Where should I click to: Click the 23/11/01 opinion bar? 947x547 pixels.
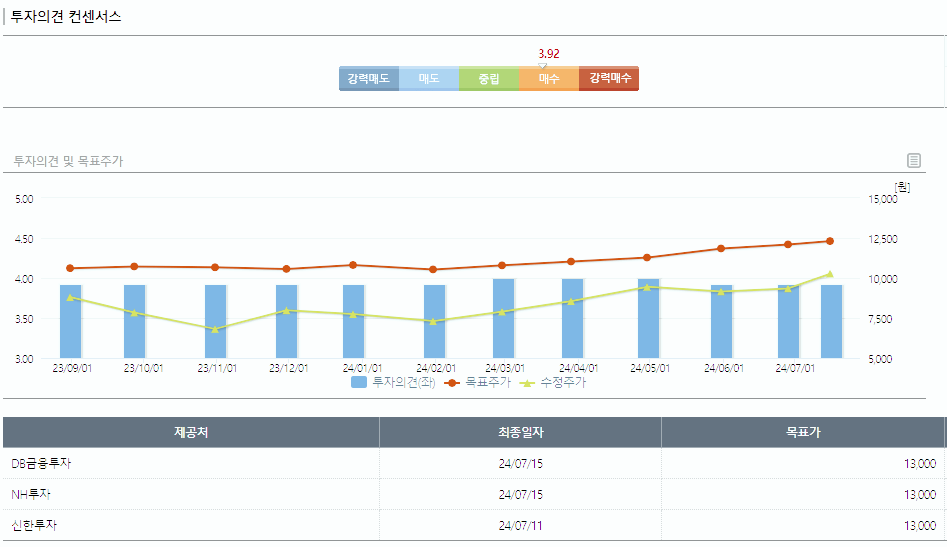click(x=216, y=322)
